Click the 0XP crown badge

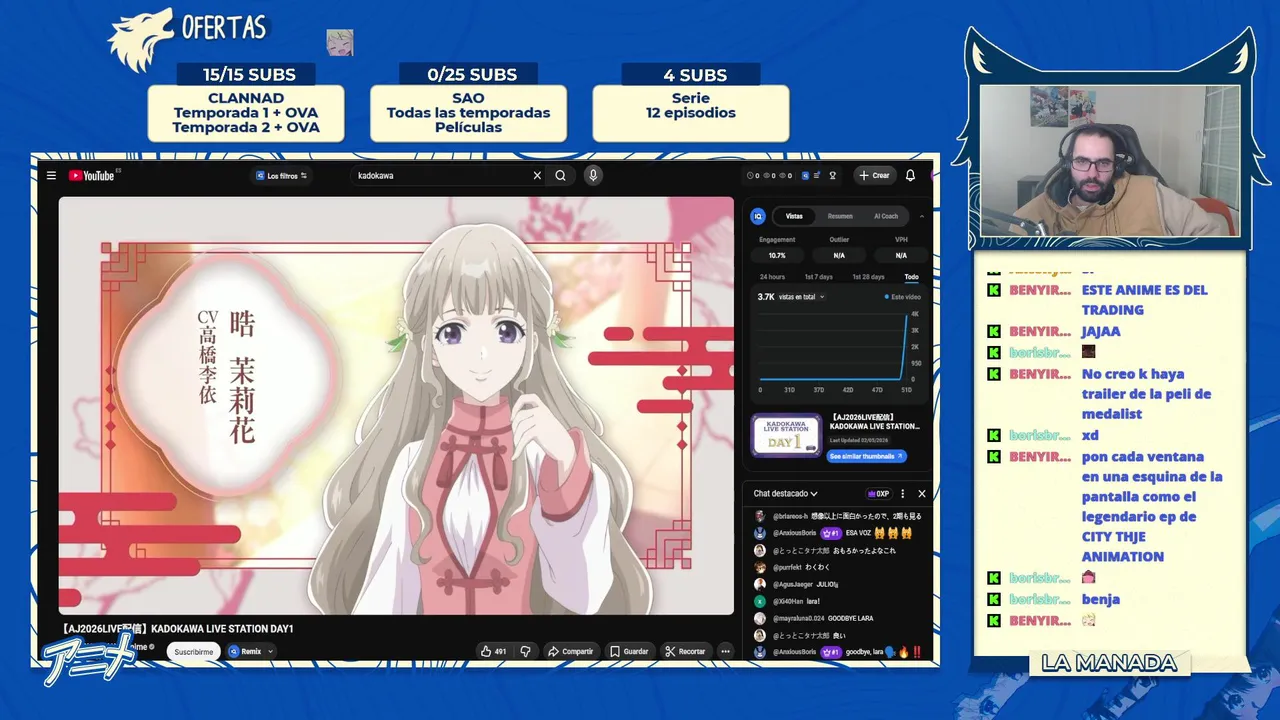point(878,494)
